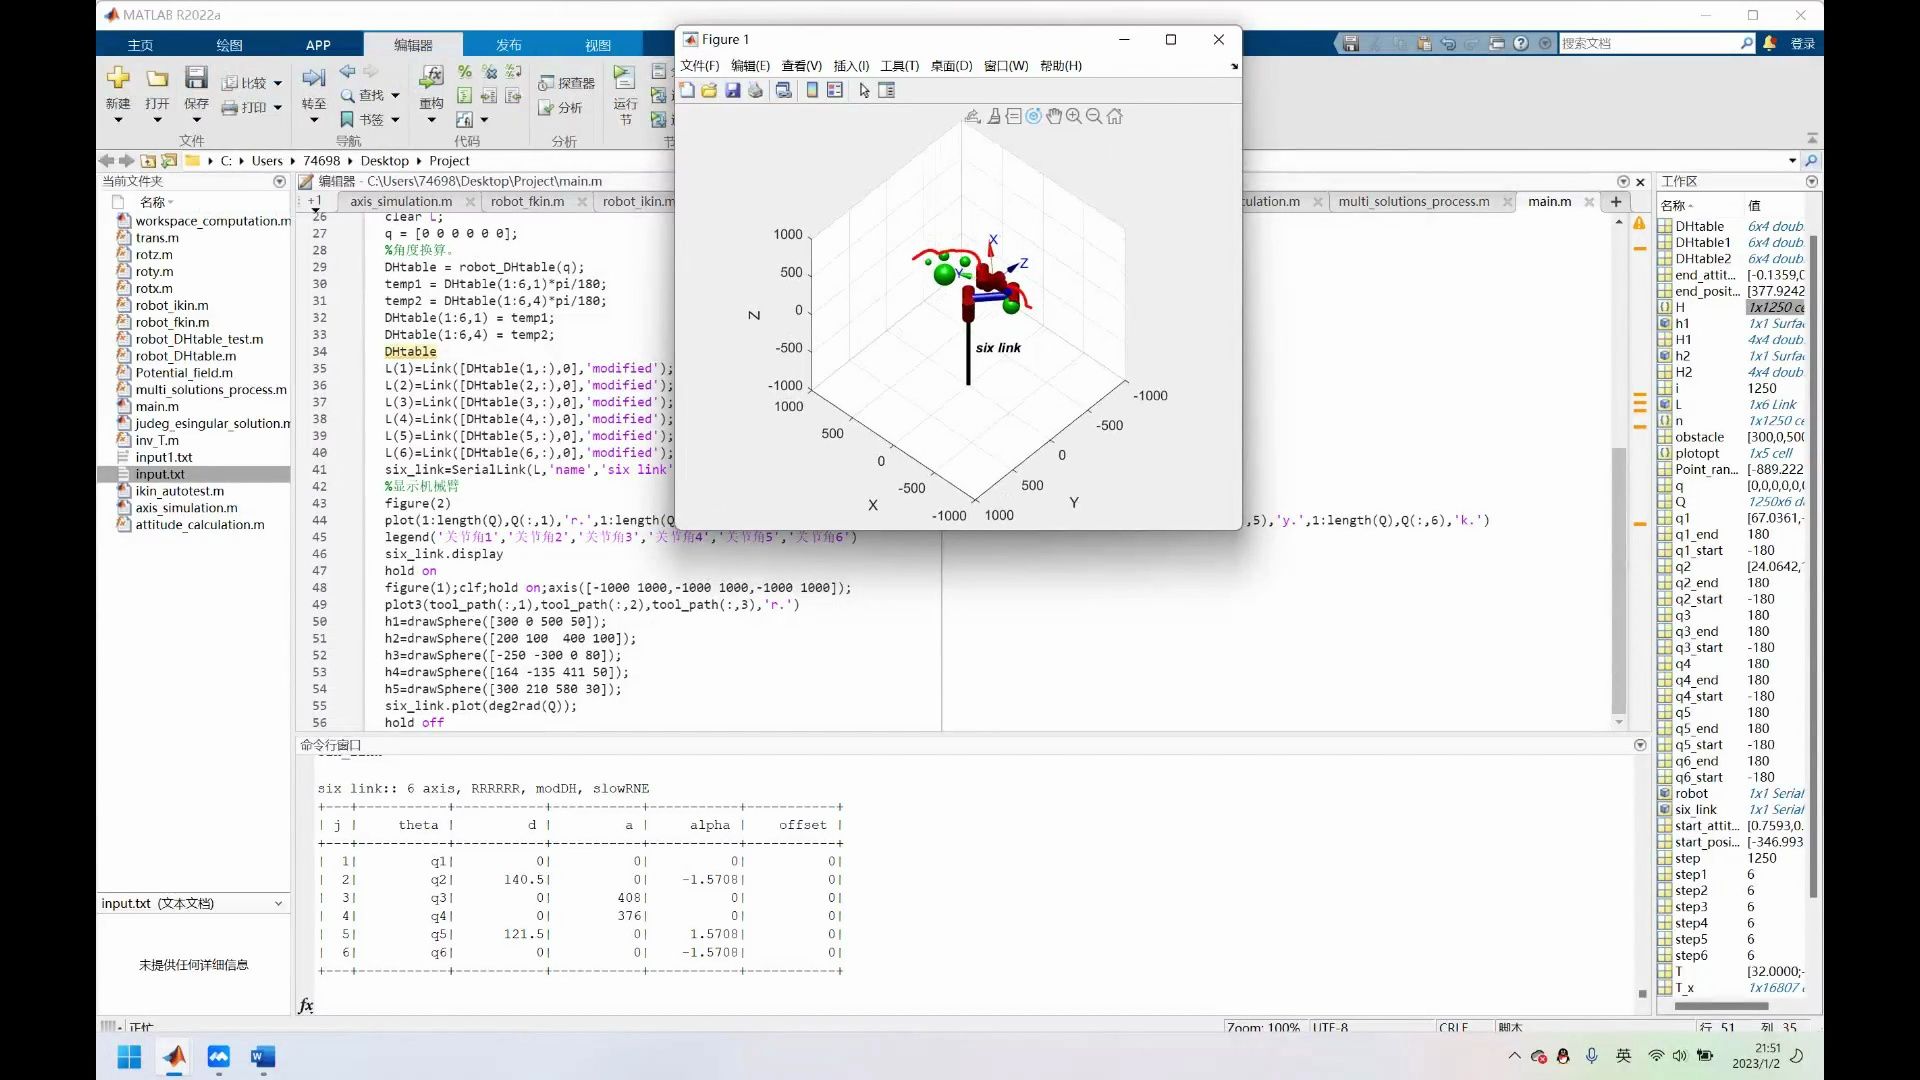Click the Run Section icon
Viewport: 1920px width, 1080px height.
point(624,77)
